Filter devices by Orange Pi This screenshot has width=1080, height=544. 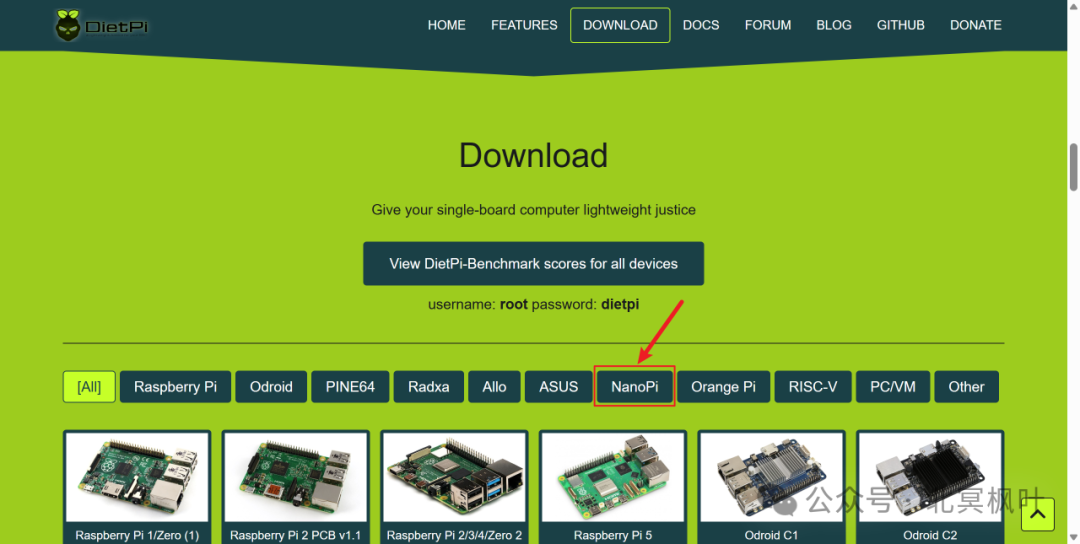(x=723, y=387)
